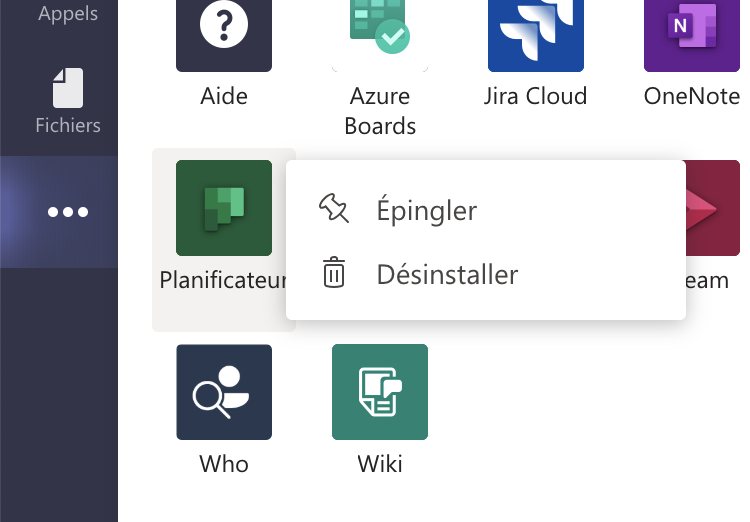Click the Wiki label text
The height and width of the screenshot is (522, 750).
pos(380,464)
